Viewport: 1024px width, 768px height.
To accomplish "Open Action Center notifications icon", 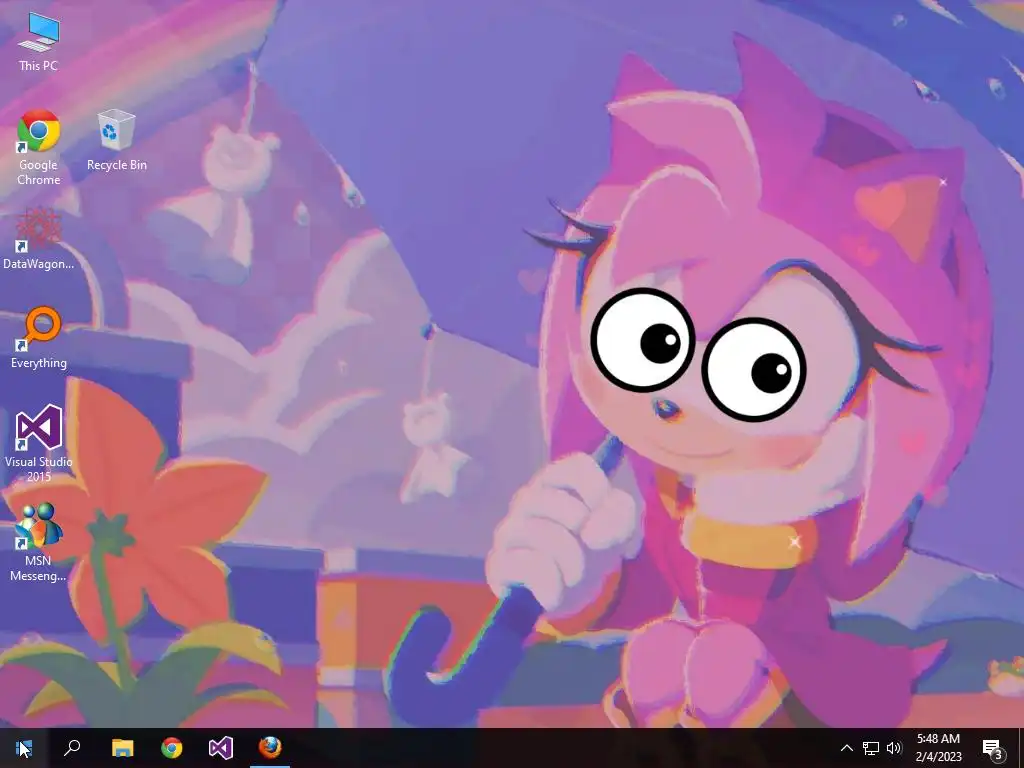I will point(992,748).
